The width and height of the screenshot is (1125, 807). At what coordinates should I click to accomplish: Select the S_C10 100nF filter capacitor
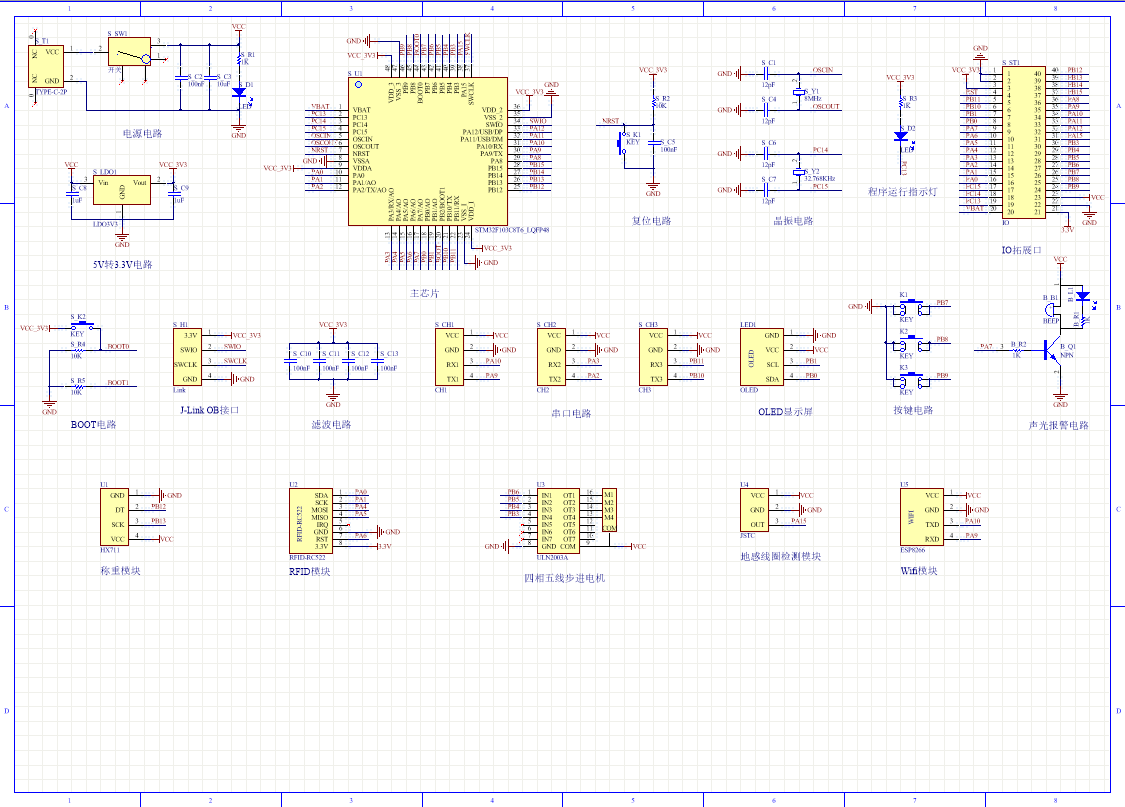click(x=289, y=361)
